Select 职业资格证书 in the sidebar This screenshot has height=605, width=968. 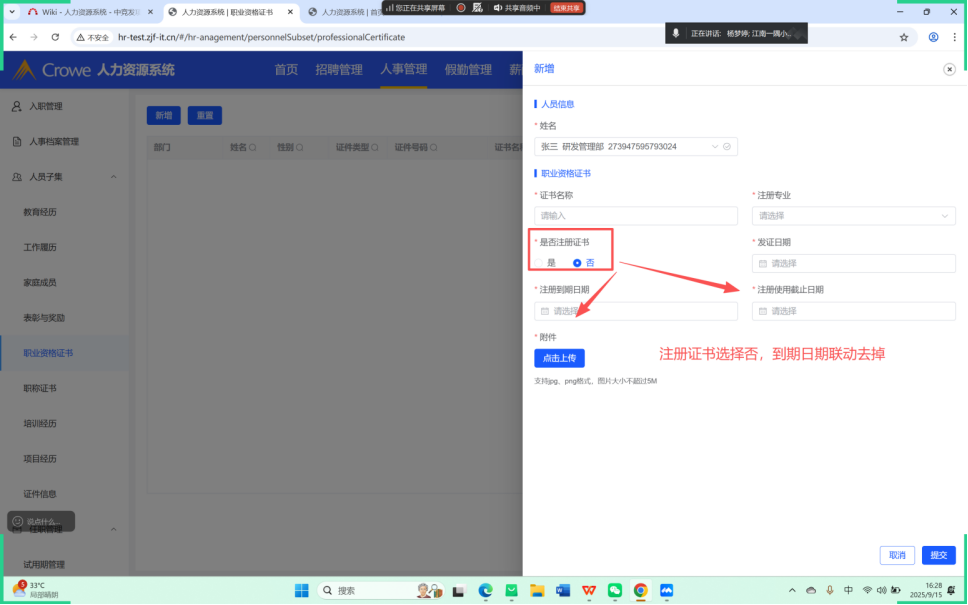pyautogui.click(x=64, y=353)
